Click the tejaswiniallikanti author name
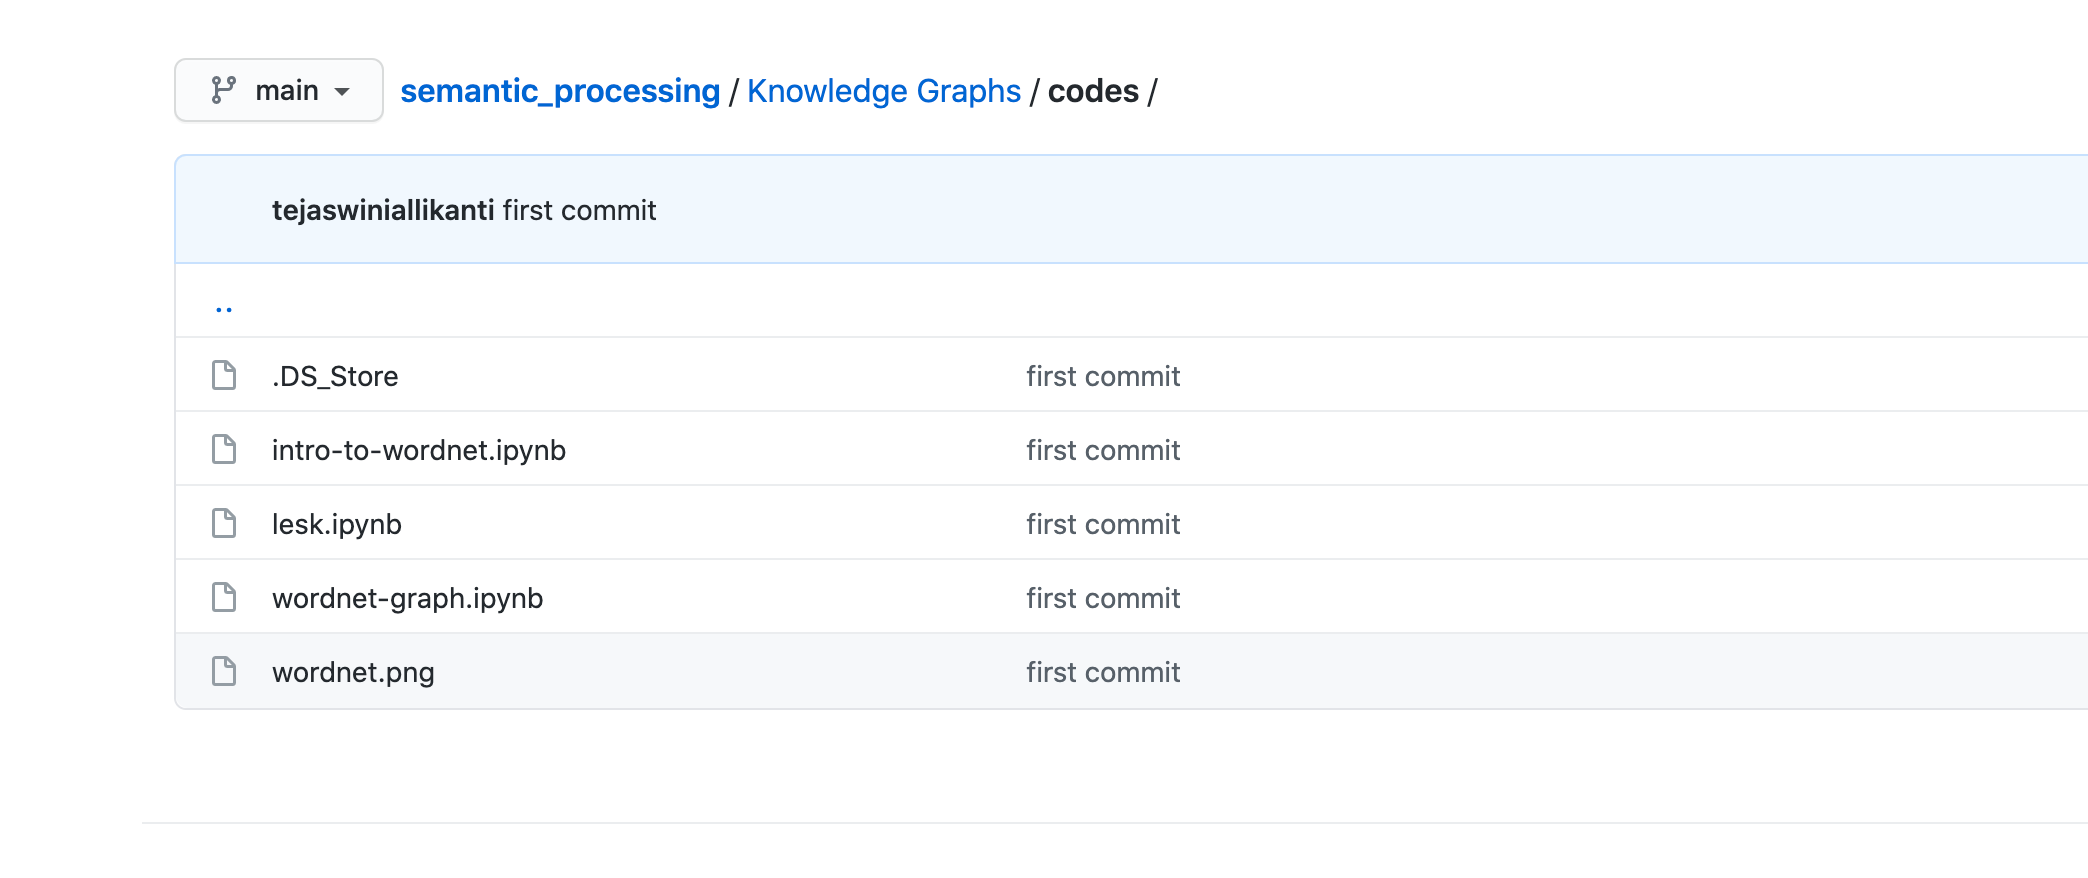The image size is (2088, 878). point(383,210)
